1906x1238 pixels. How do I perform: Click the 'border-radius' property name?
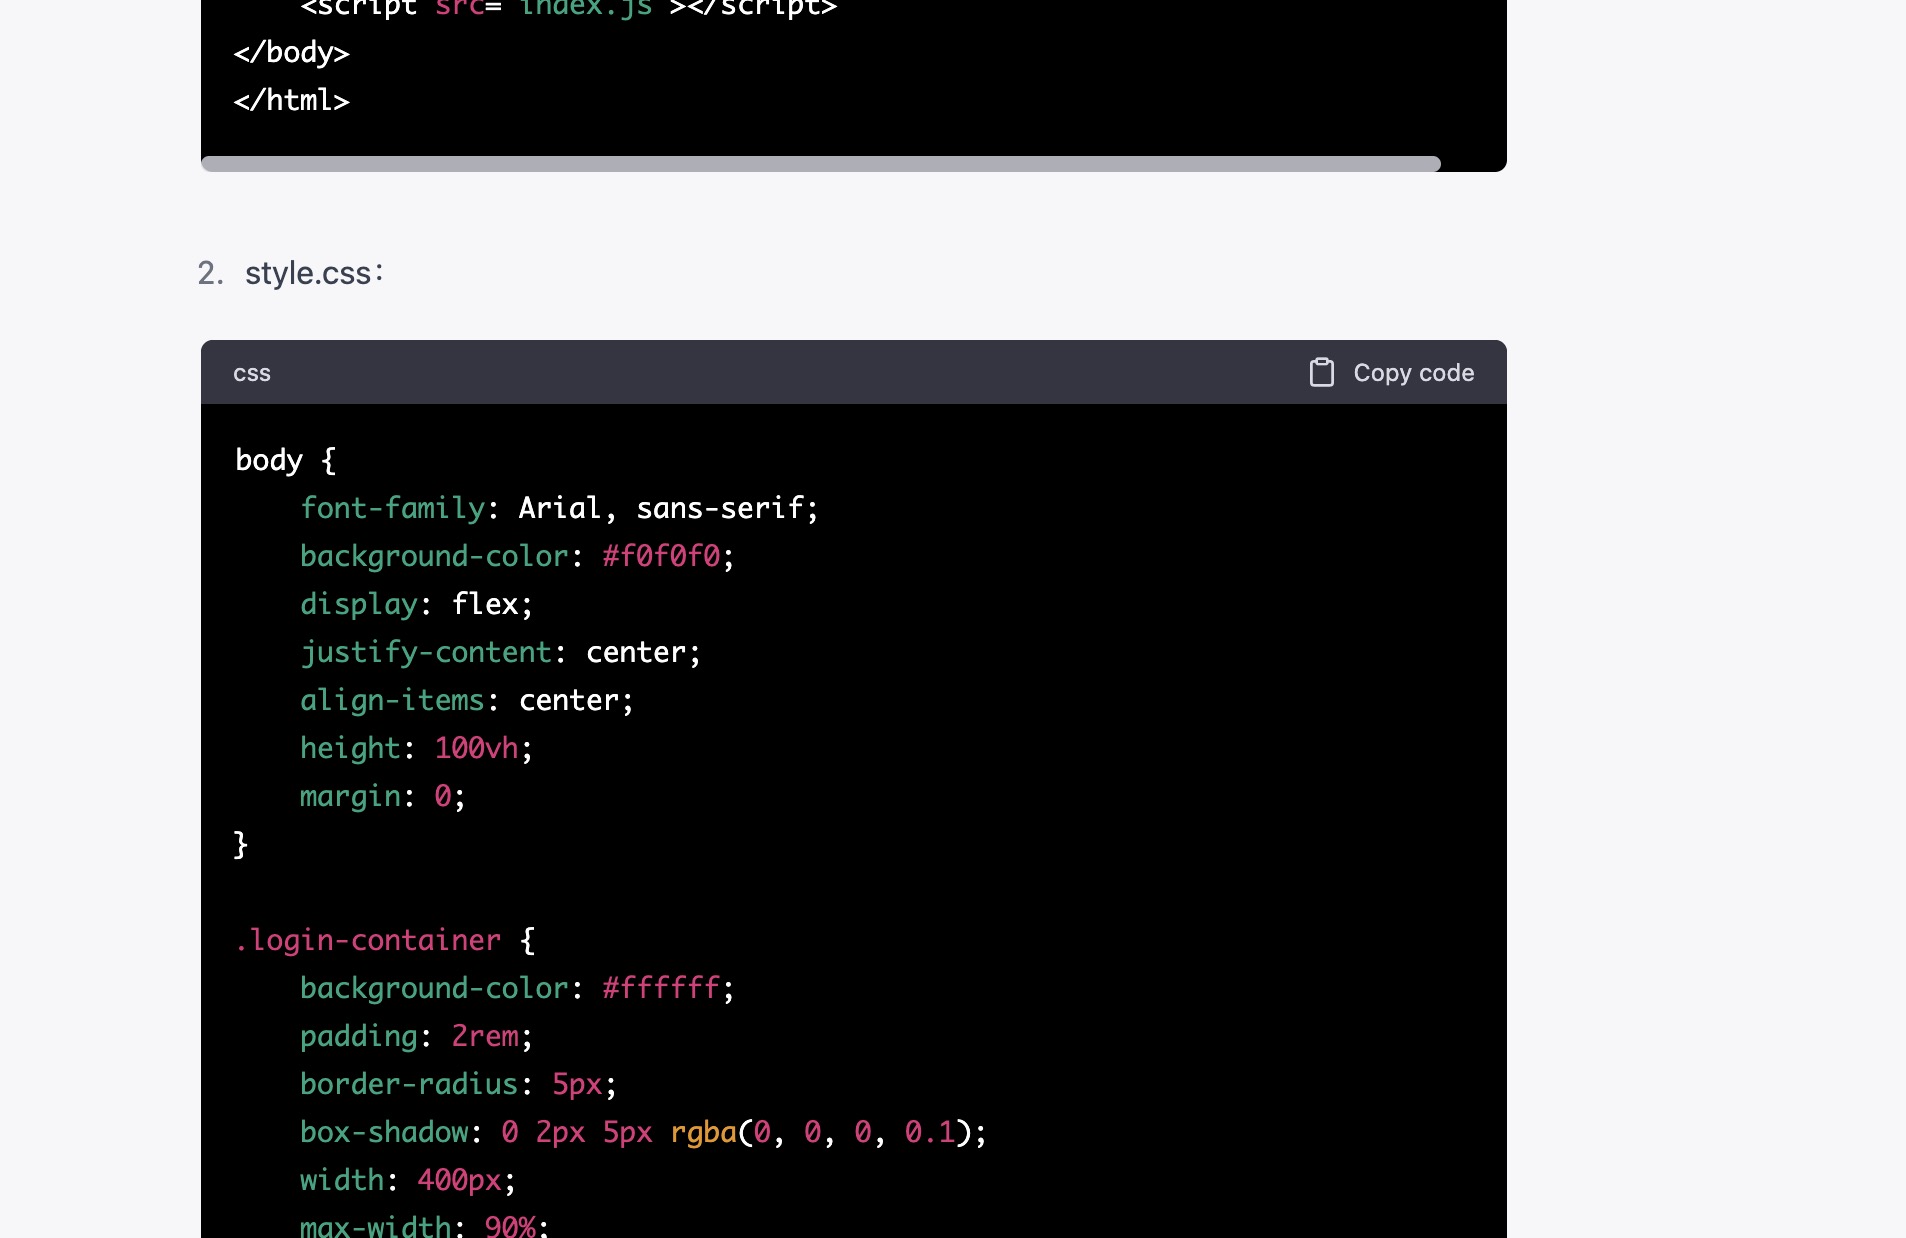coord(409,1084)
